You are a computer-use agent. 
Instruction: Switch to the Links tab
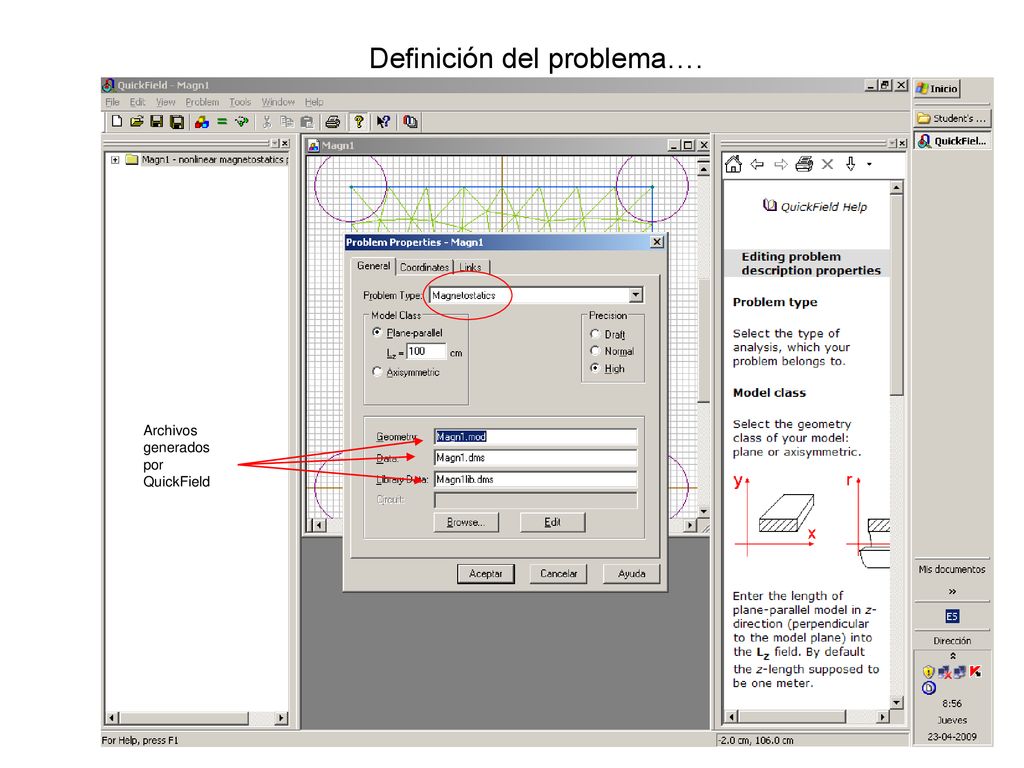click(x=470, y=267)
